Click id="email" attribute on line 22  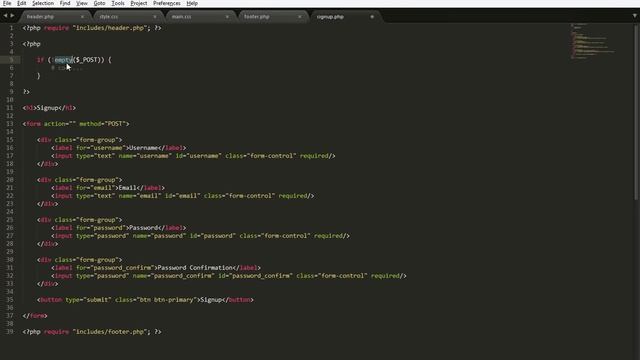pos(182,196)
